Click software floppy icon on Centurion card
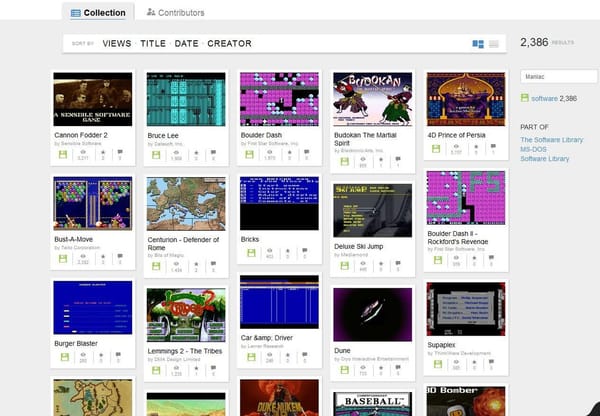Screen dimensions: 600x416 click(156, 266)
